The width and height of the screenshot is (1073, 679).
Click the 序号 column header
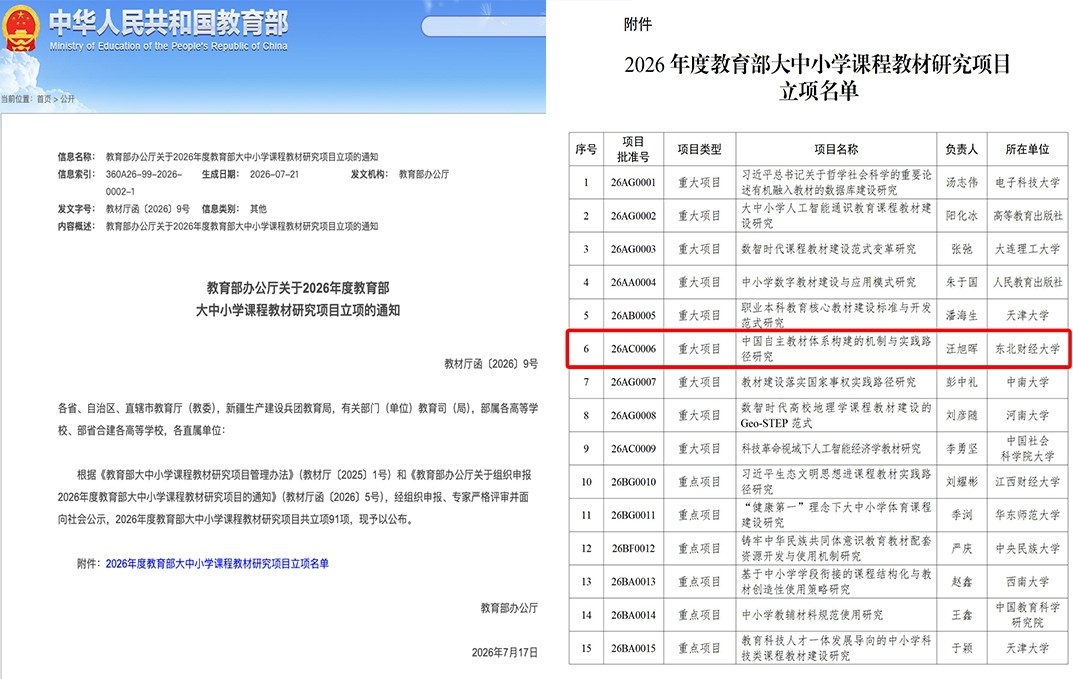pyautogui.click(x=586, y=149)
